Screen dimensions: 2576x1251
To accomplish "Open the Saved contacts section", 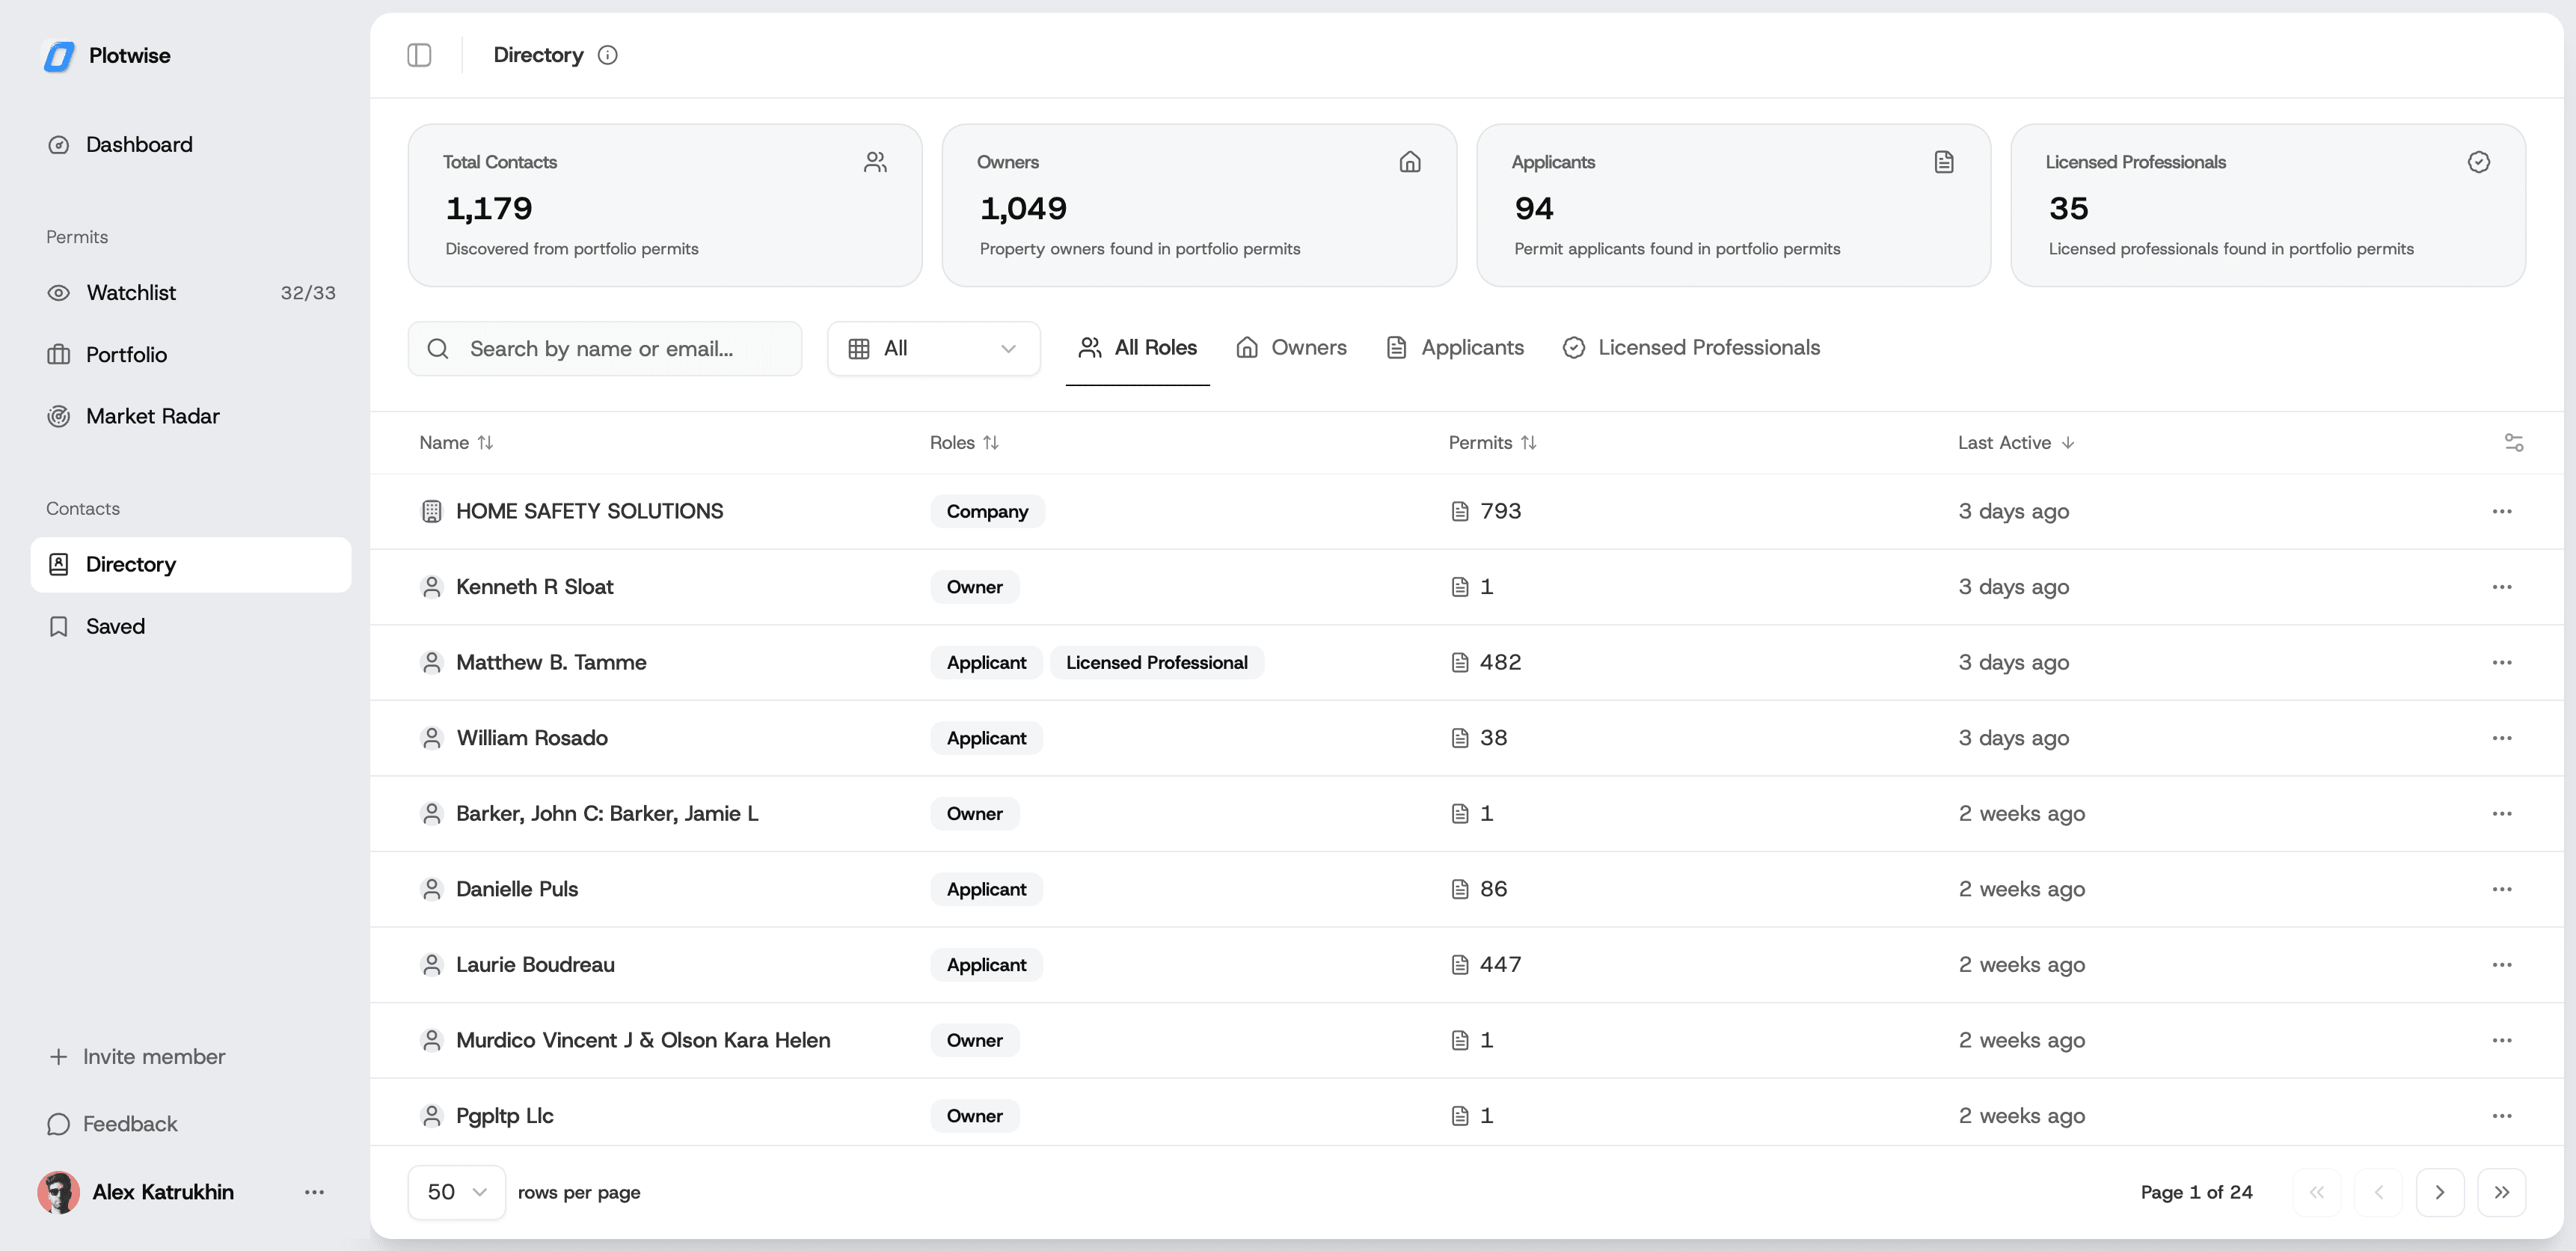I will [x=116, y=626].
